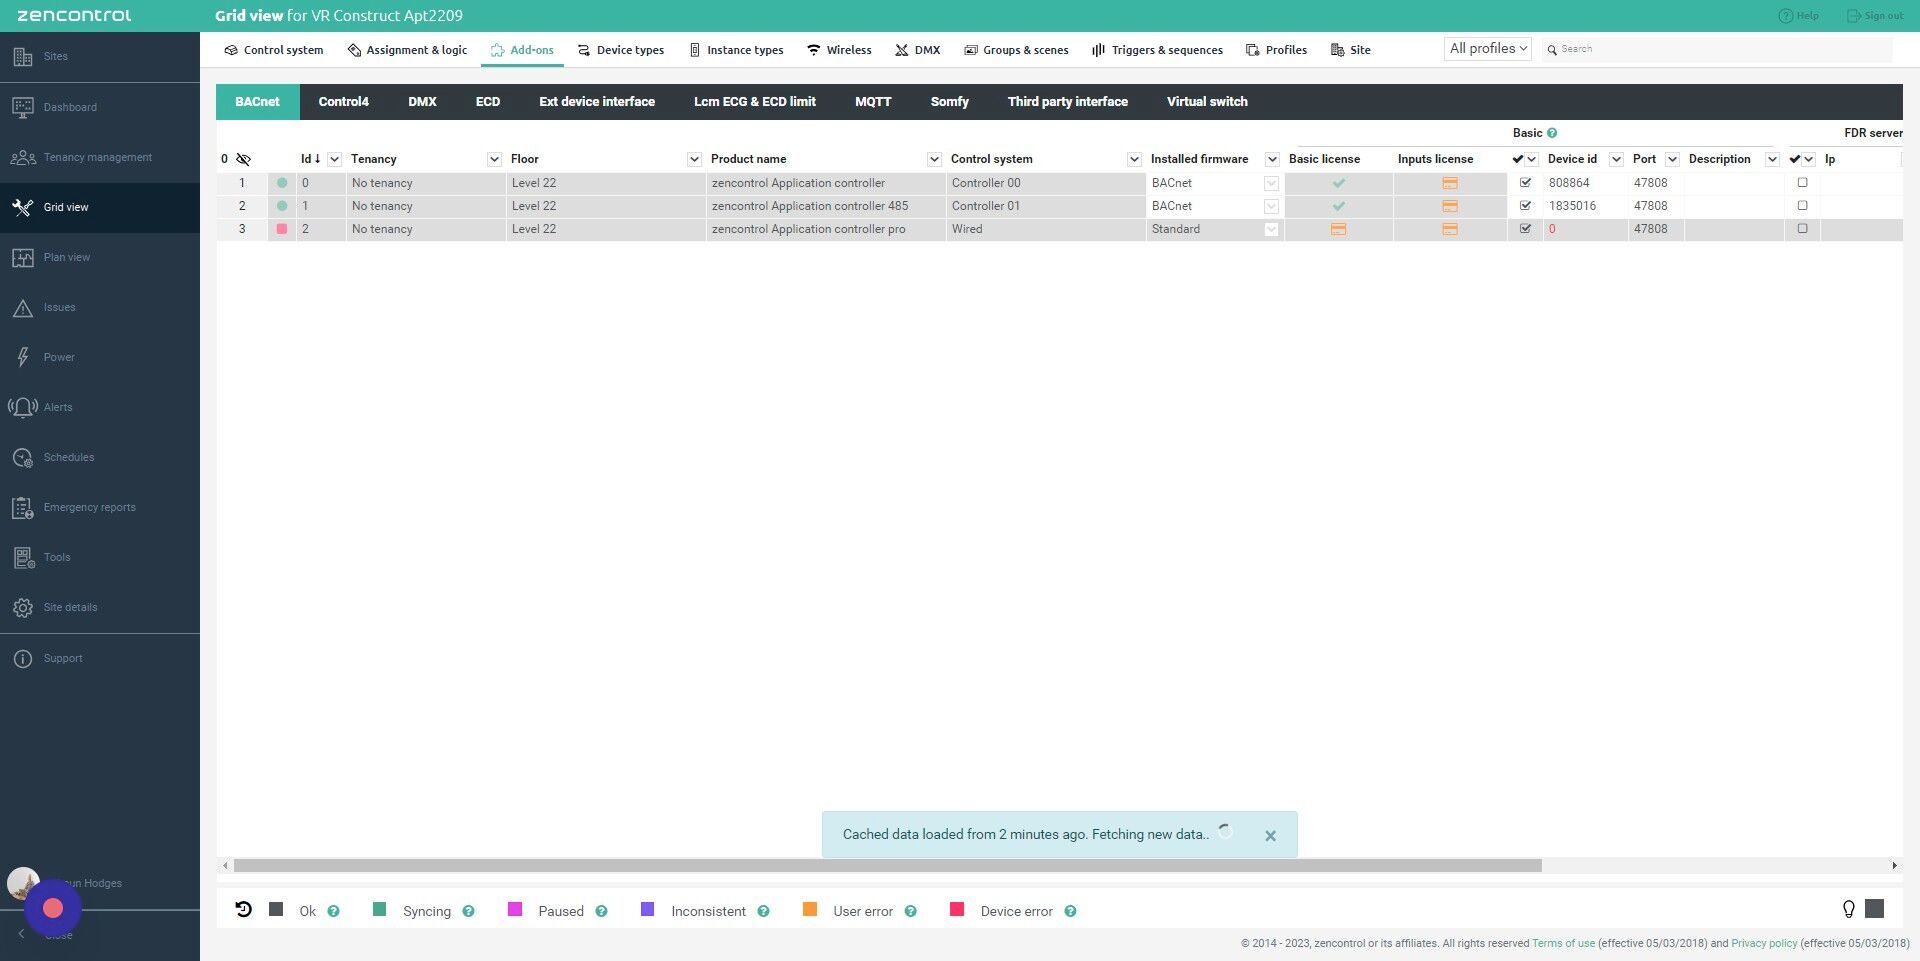Open the Device types menu
Image resolution: width=1920 pixels, height=961 pixels.
(621, 50)
